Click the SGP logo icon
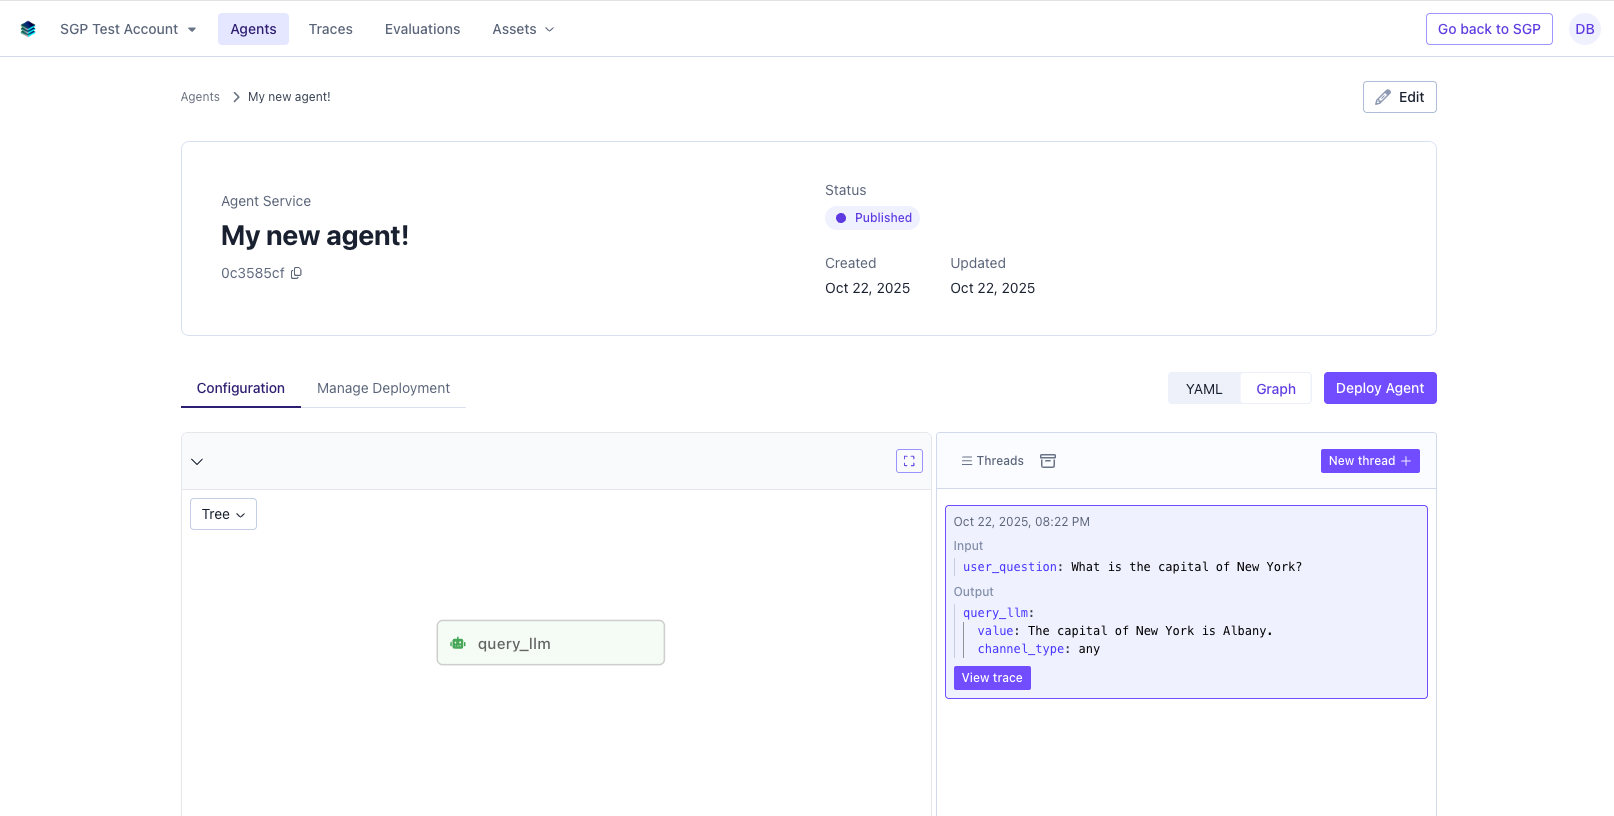1614x816 pixels. 28,29
